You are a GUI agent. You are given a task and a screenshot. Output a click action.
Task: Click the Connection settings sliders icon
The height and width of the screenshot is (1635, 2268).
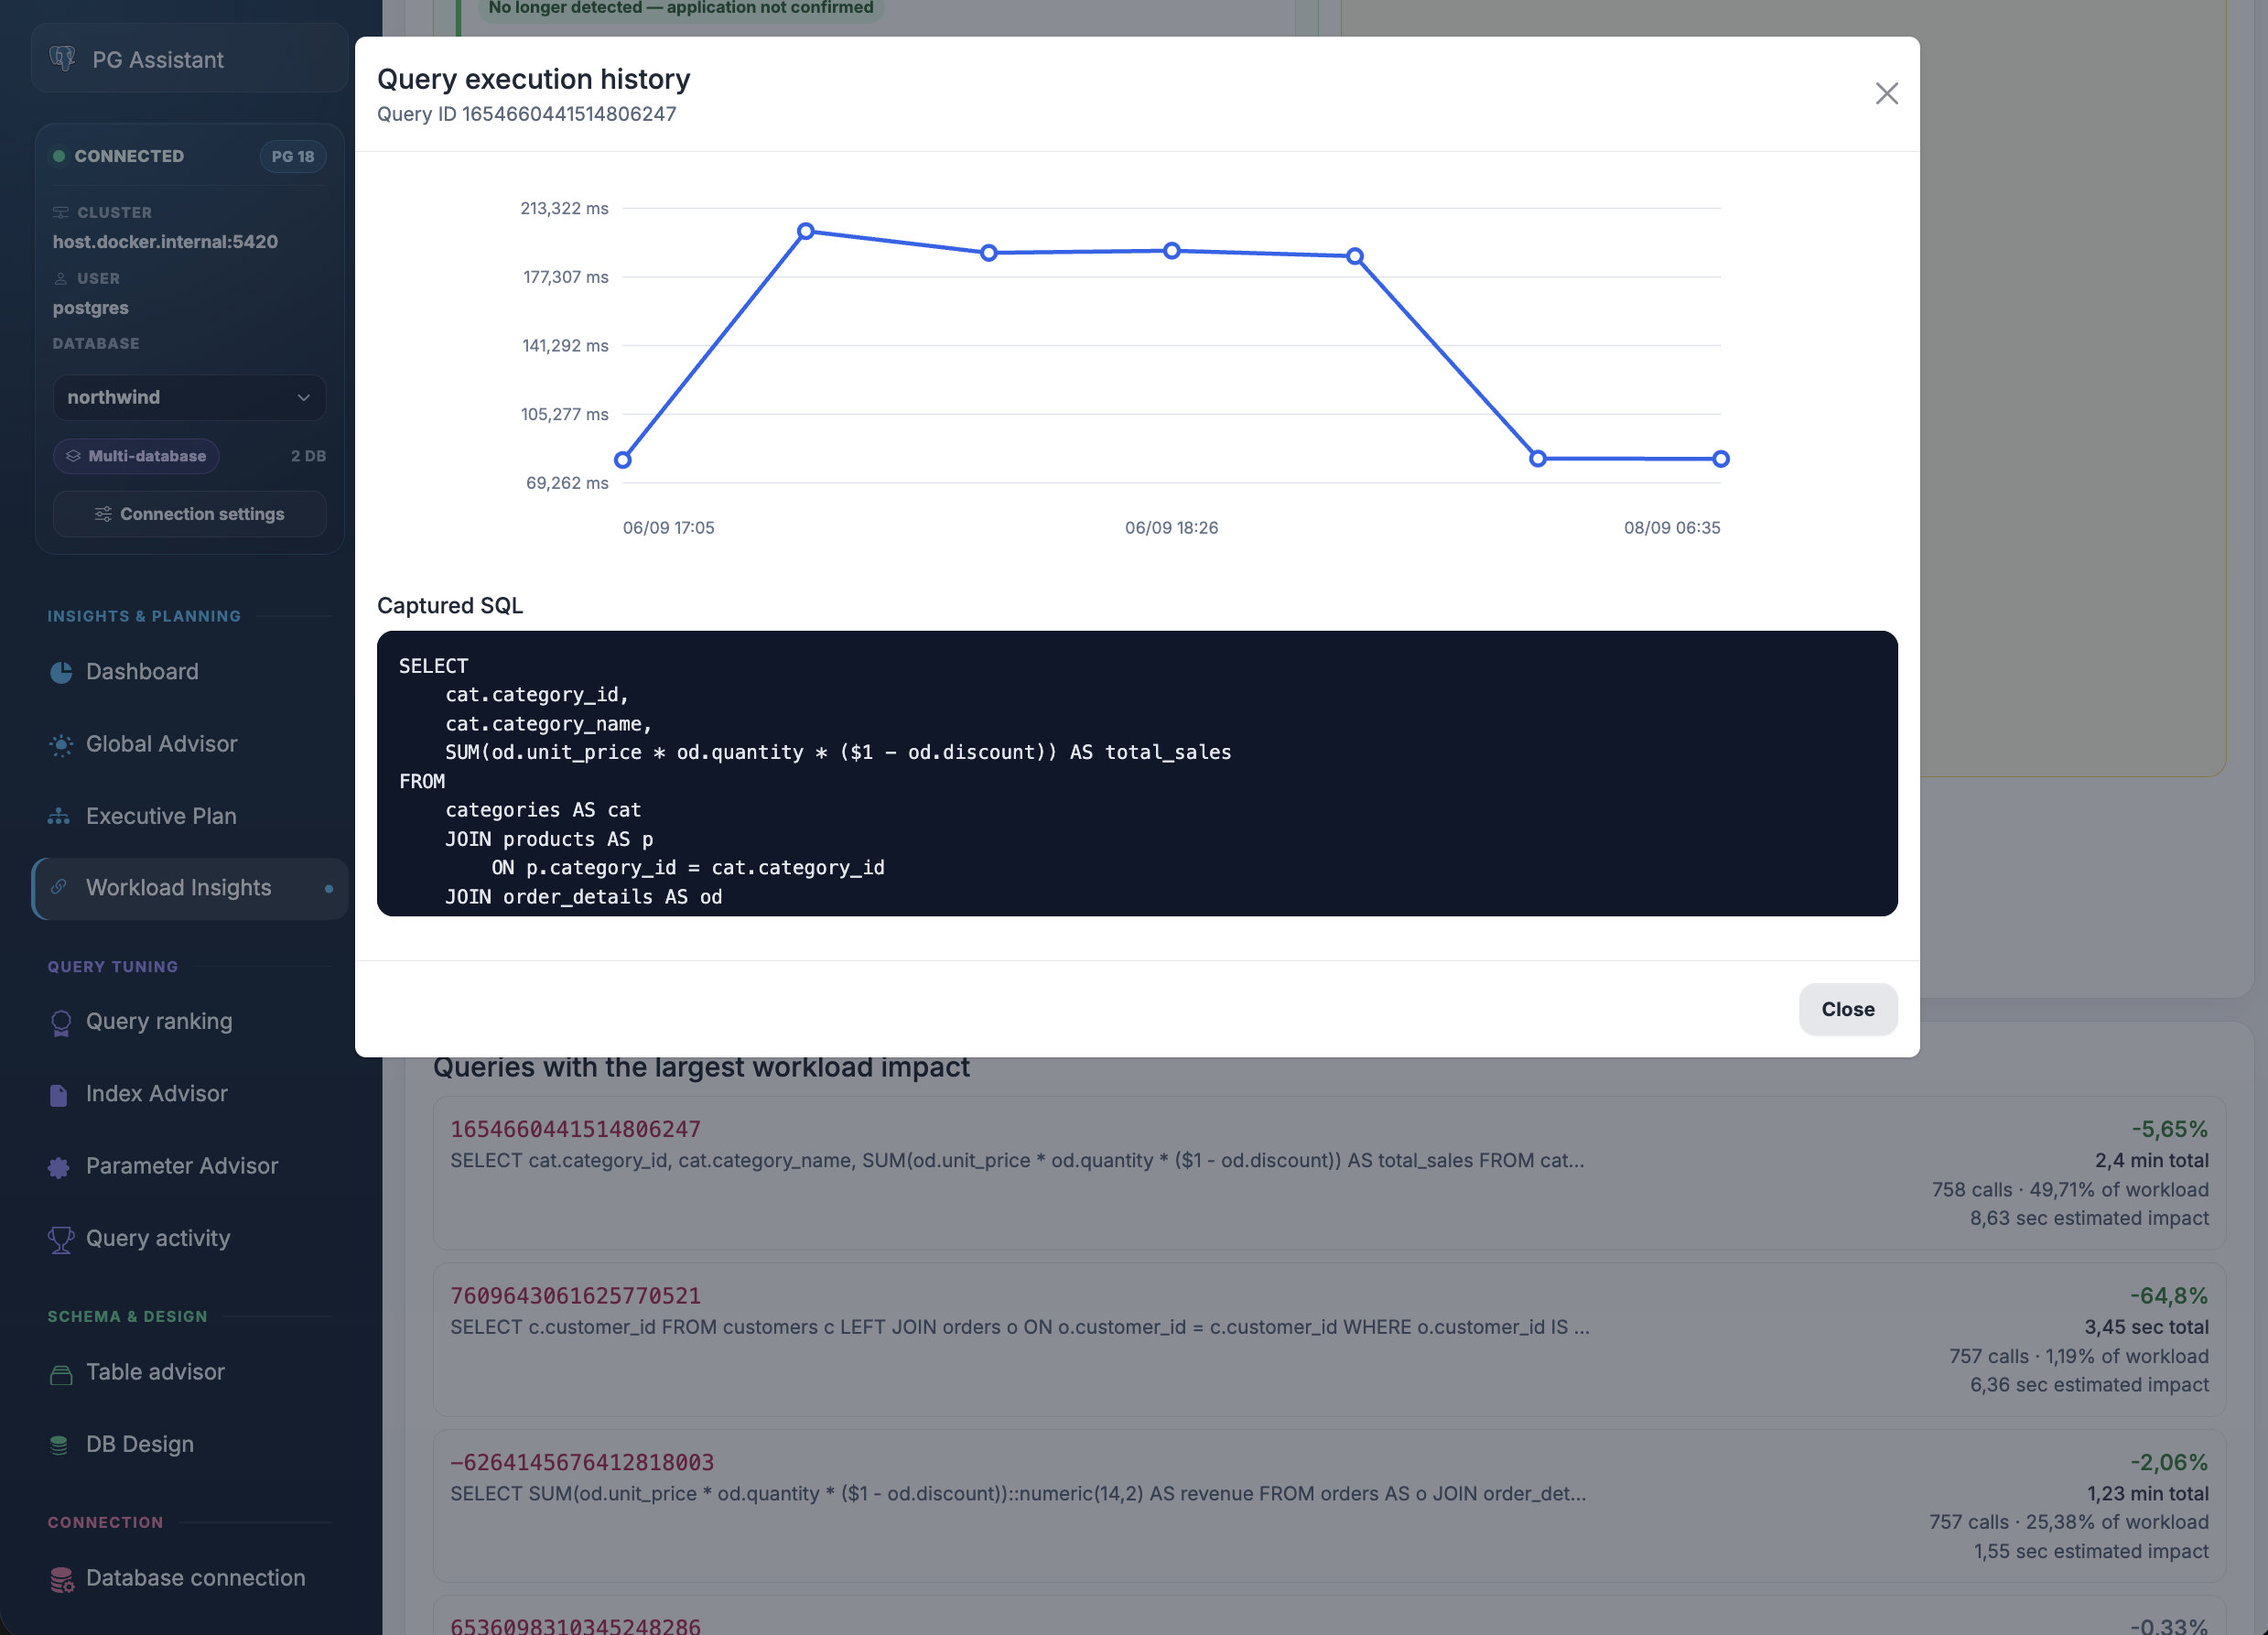[x=103, y=514]
